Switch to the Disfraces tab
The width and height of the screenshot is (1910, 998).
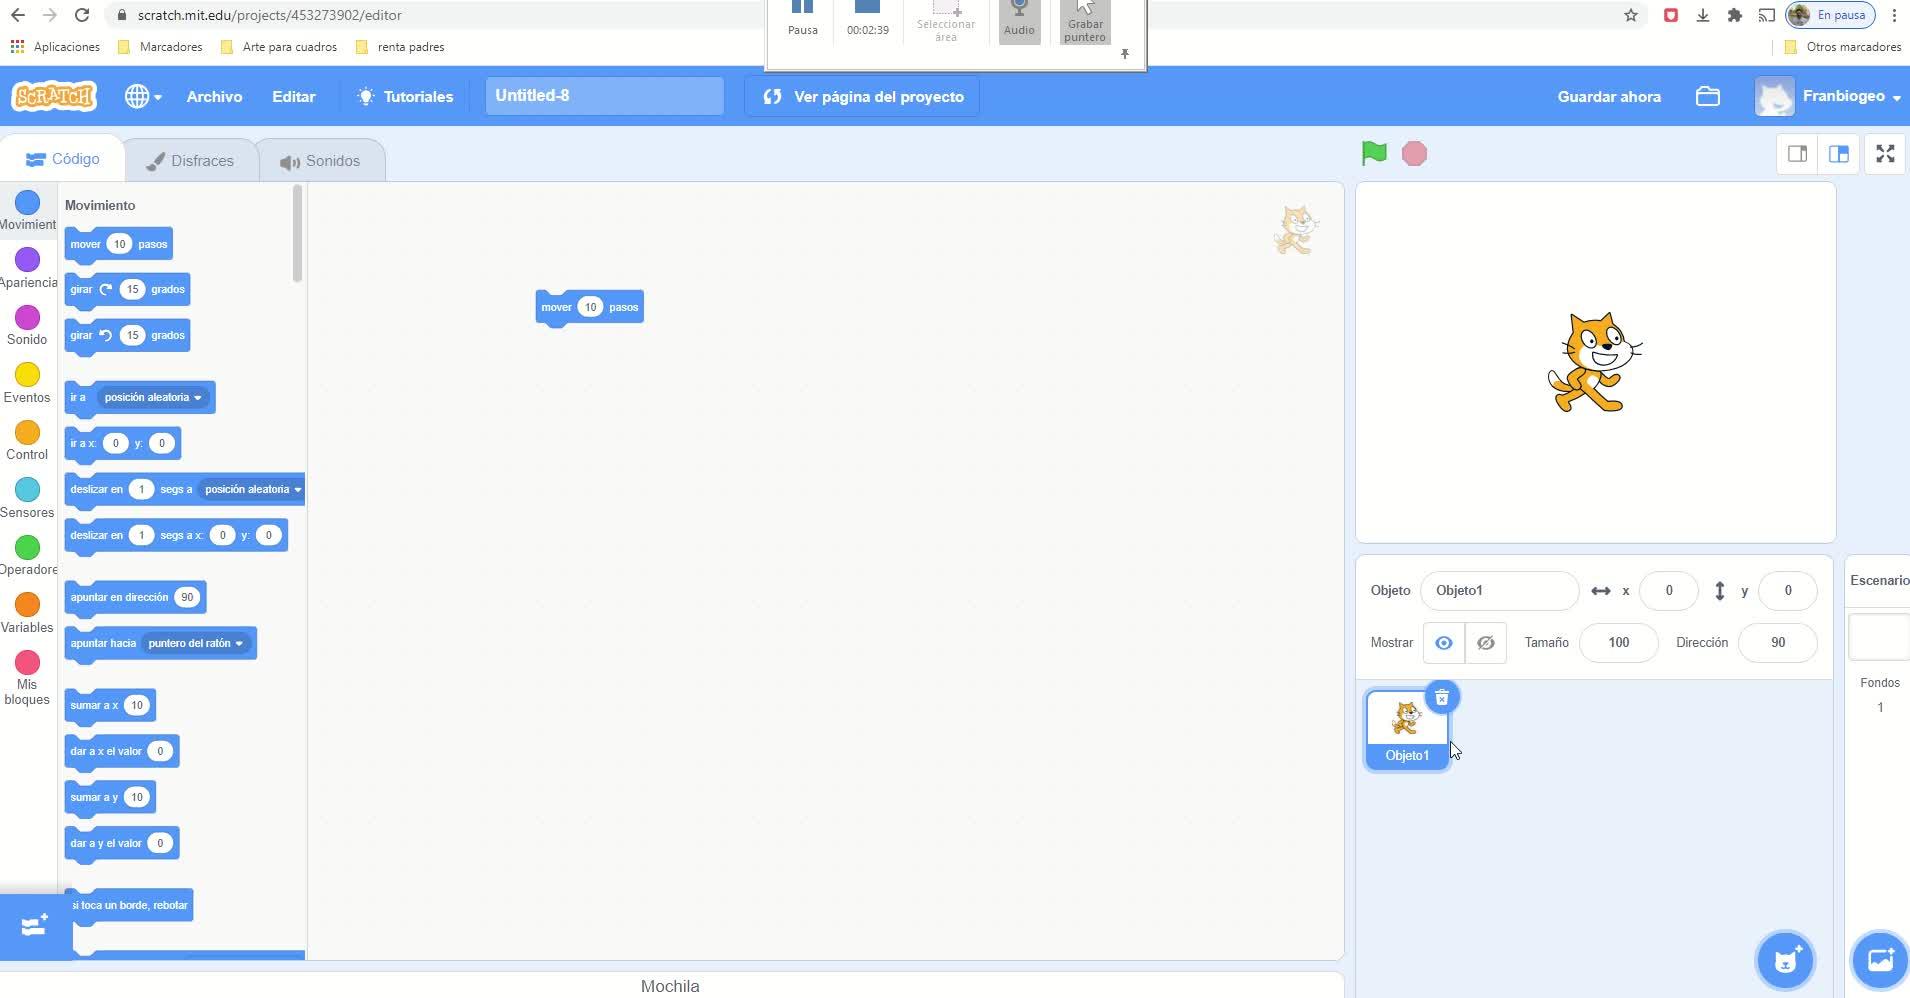pos(190,160)
